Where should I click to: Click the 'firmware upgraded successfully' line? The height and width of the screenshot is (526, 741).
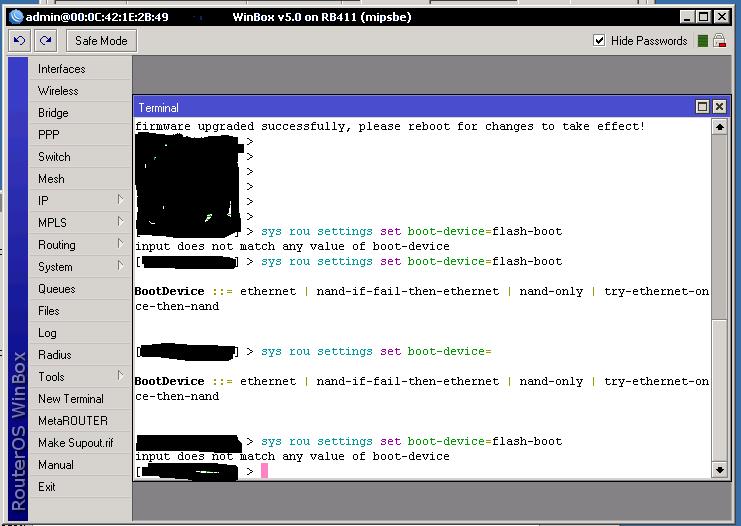click(390, 127)
